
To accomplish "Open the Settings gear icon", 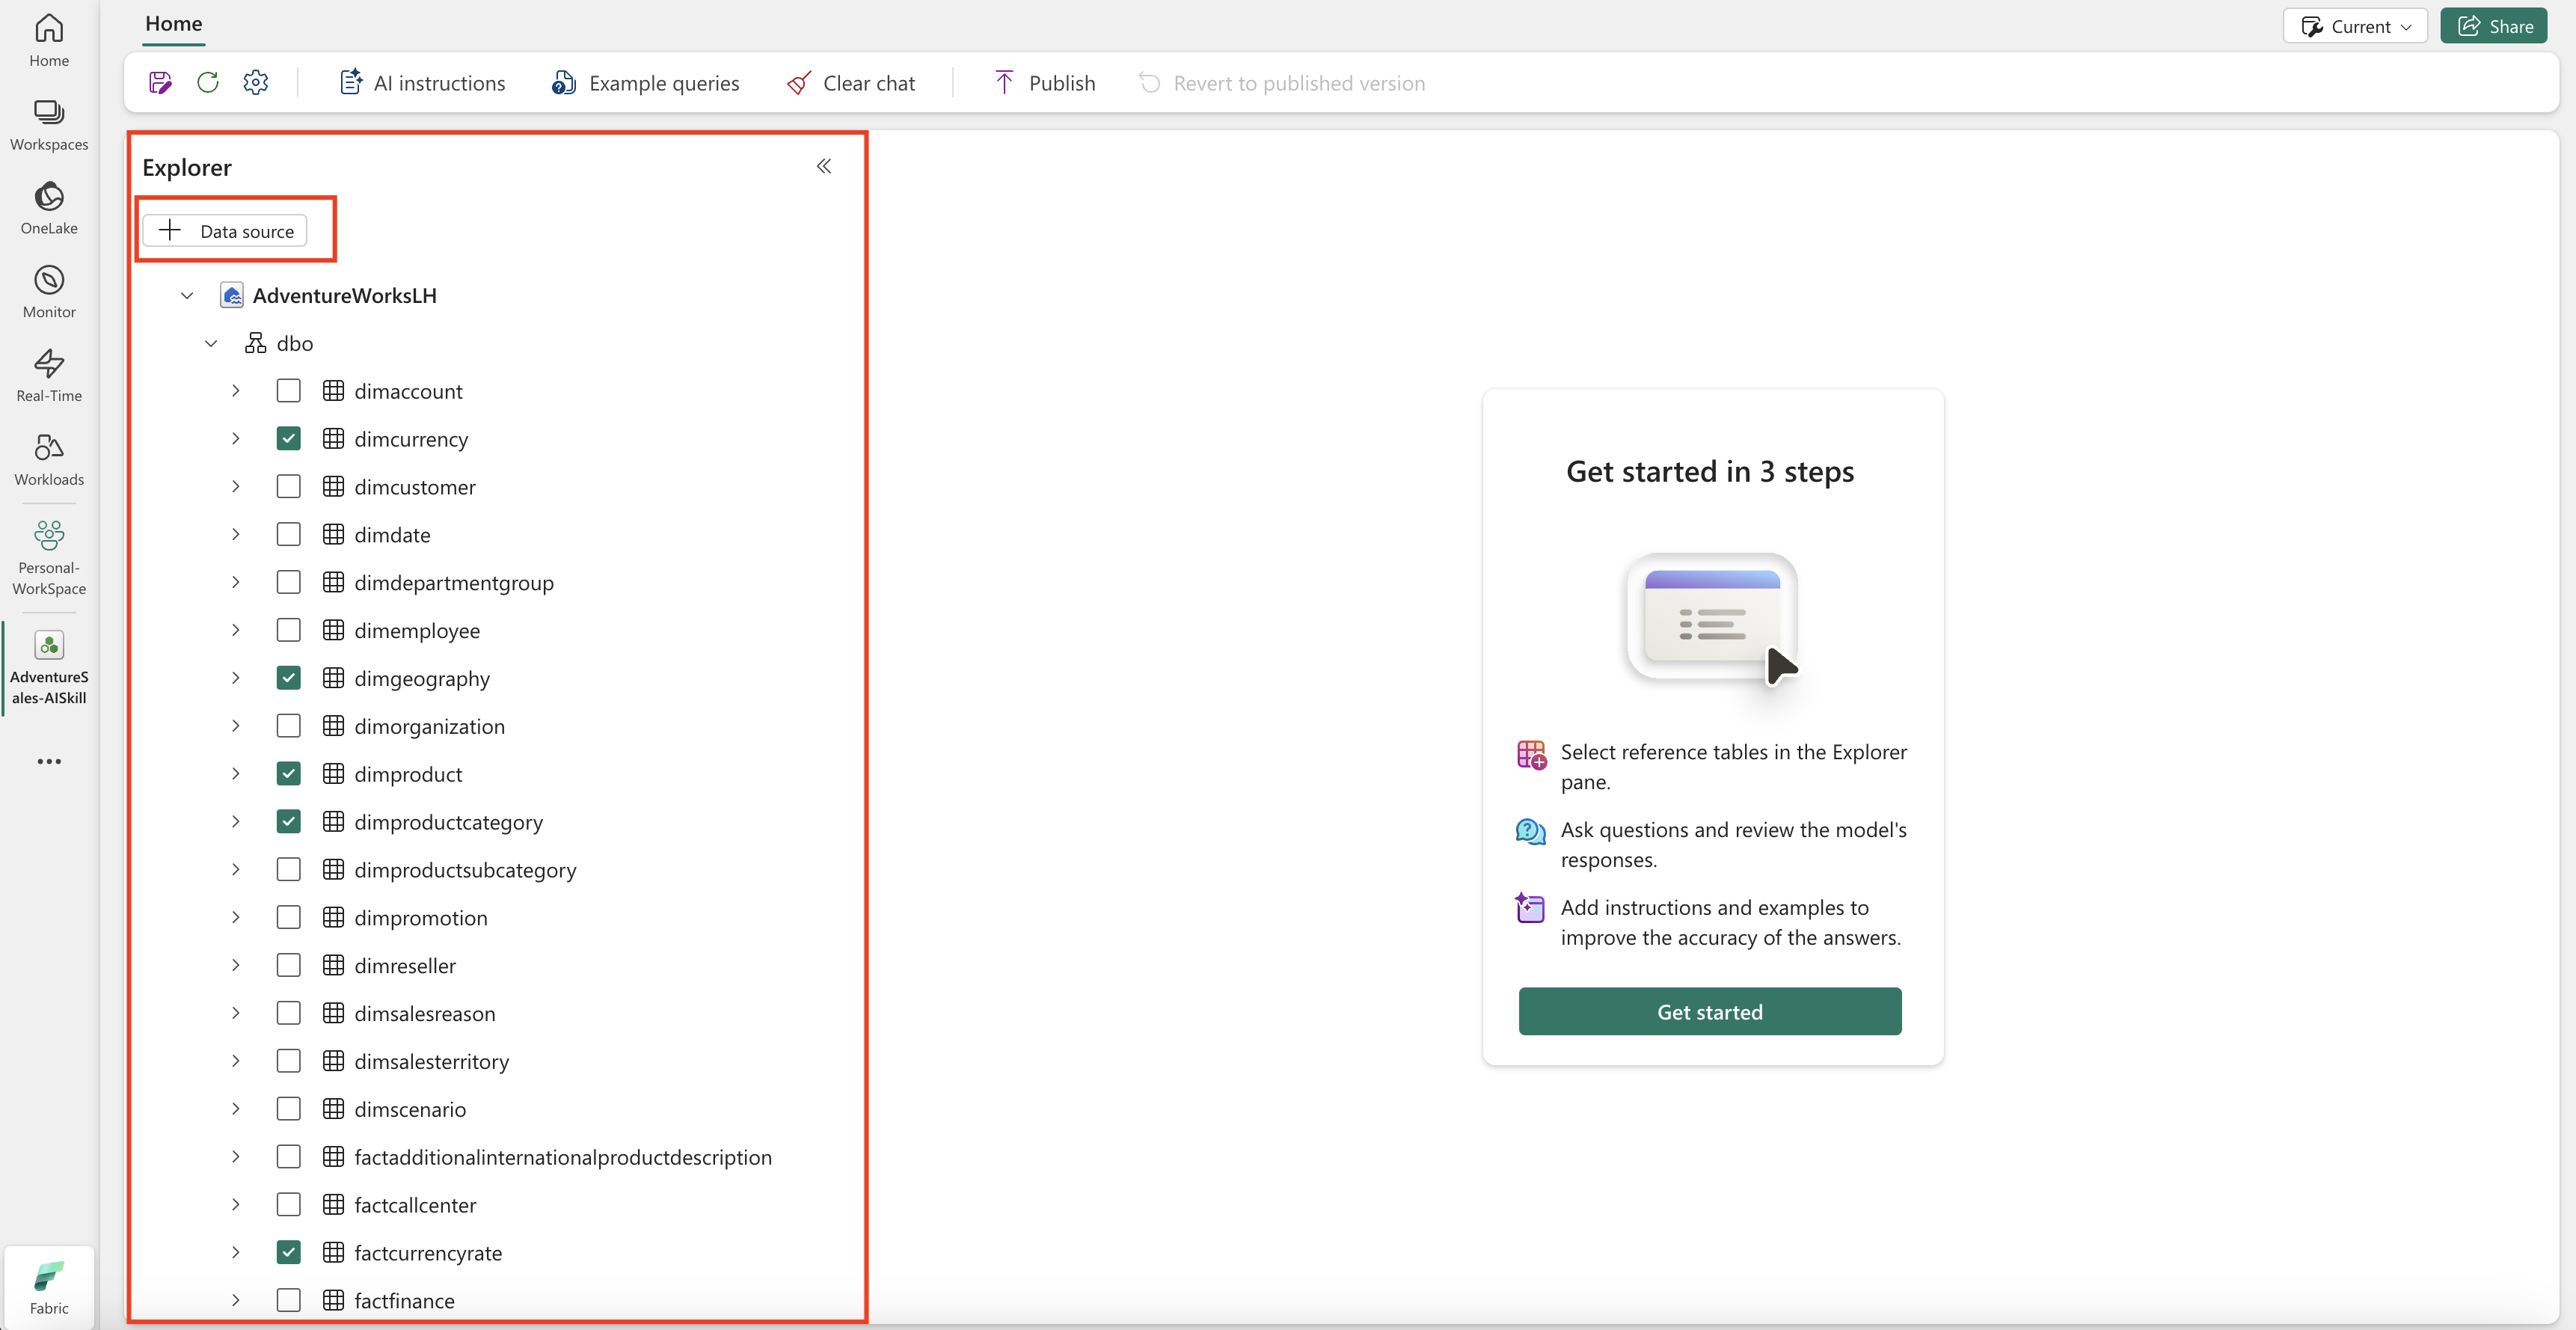I will pos(256,83).
